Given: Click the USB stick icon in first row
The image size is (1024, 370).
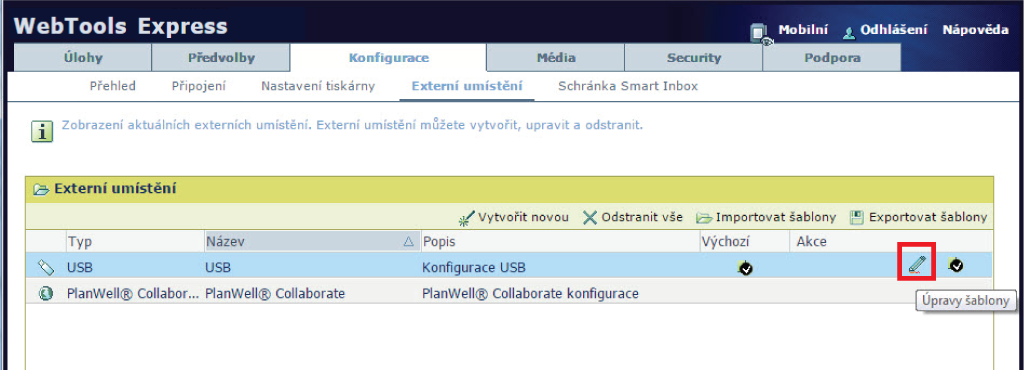Looking at the screenshot, I should click(46, 266).
